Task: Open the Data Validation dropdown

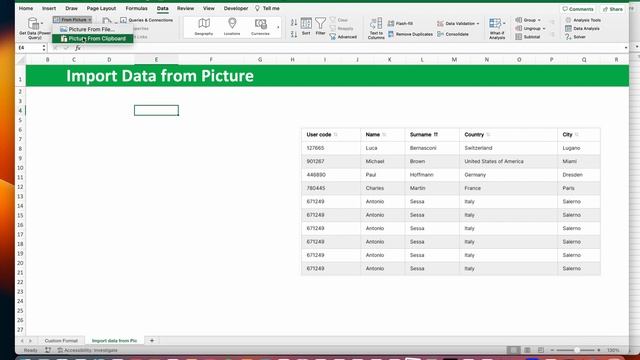Action: tap(458, 24)
